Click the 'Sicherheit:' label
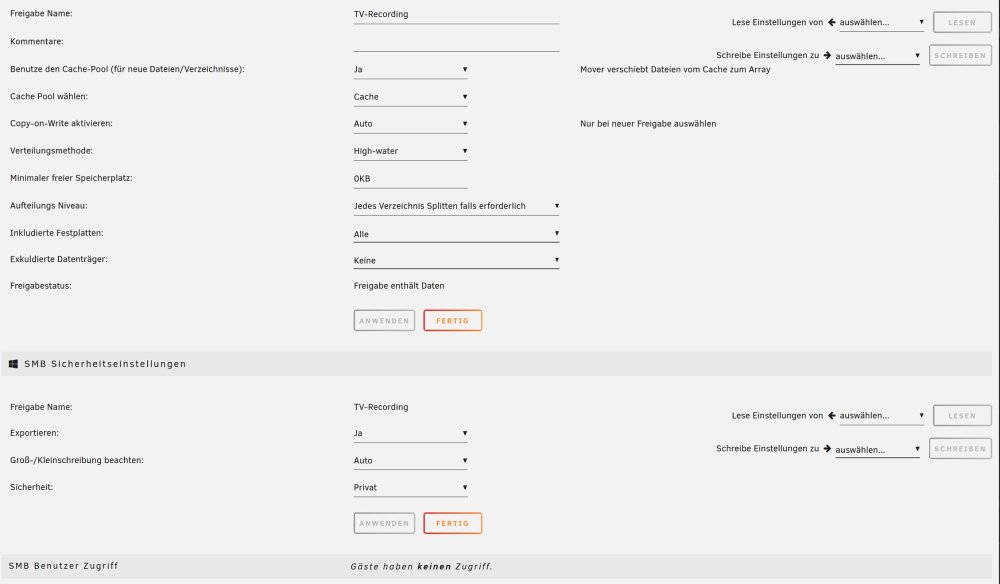This screenshot has height=584, width=1000. [x=31, y=487]
